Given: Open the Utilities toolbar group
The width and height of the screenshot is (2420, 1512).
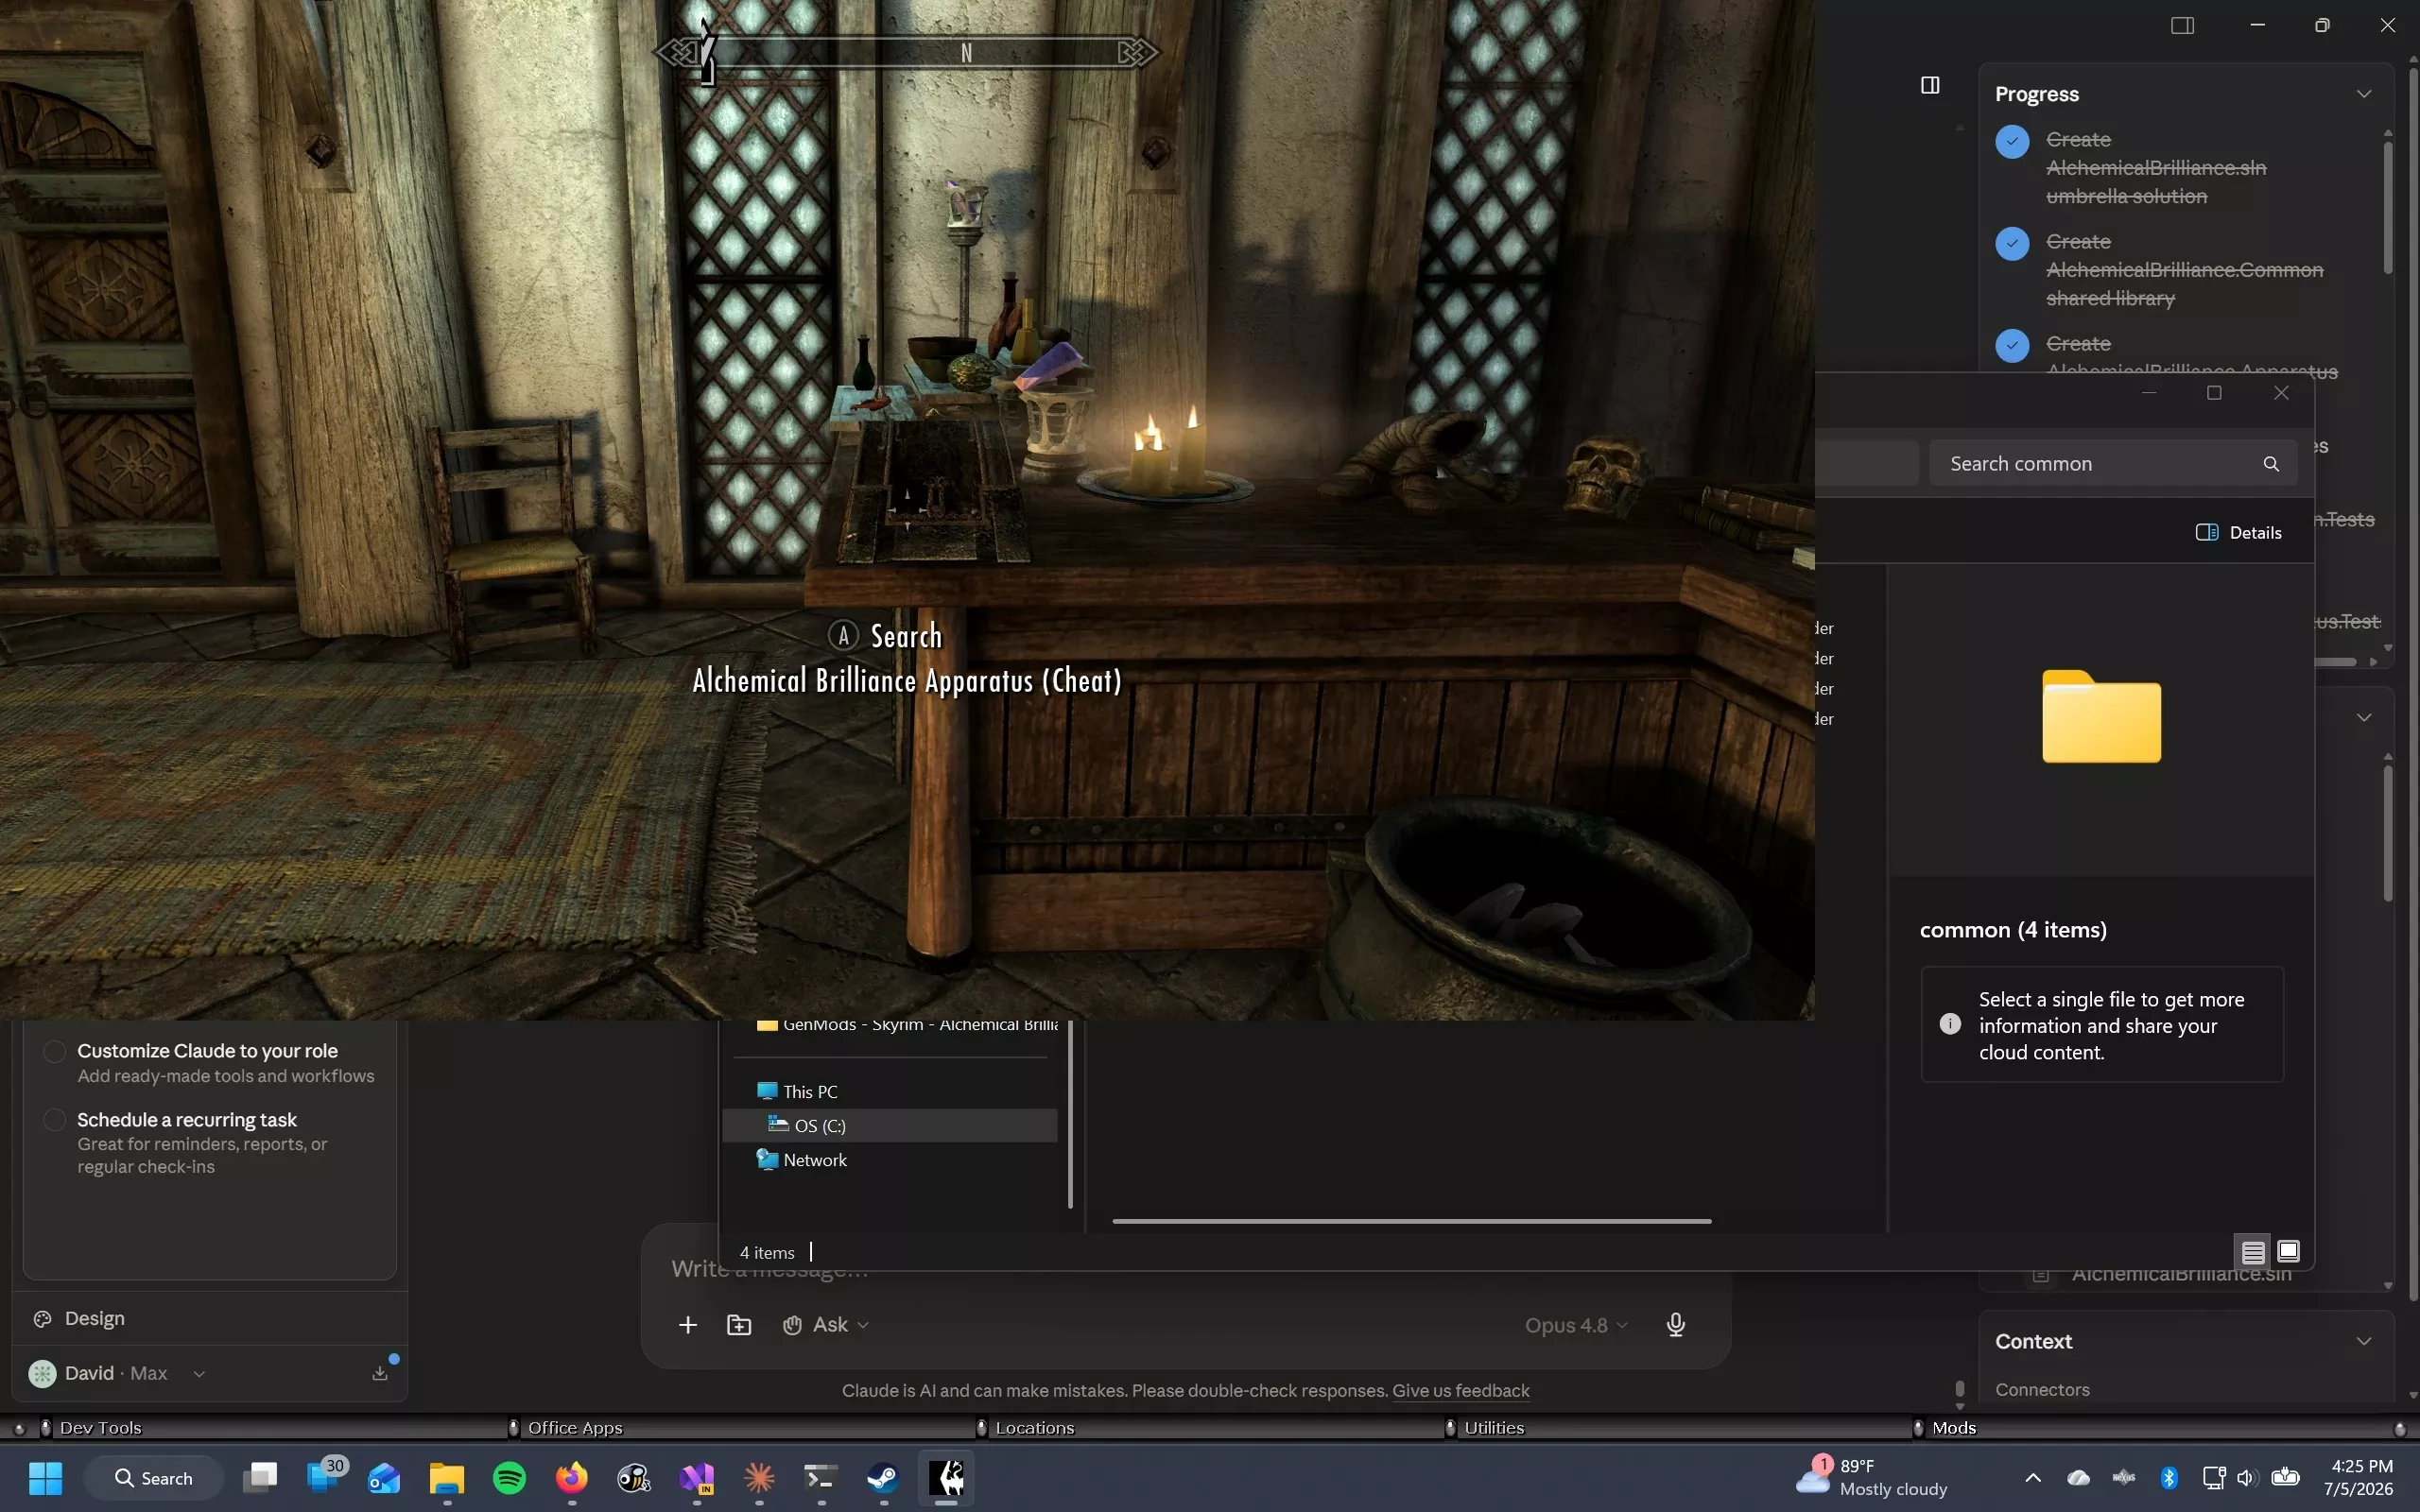Looking at the screenshot, I should click(1494, 1428).
